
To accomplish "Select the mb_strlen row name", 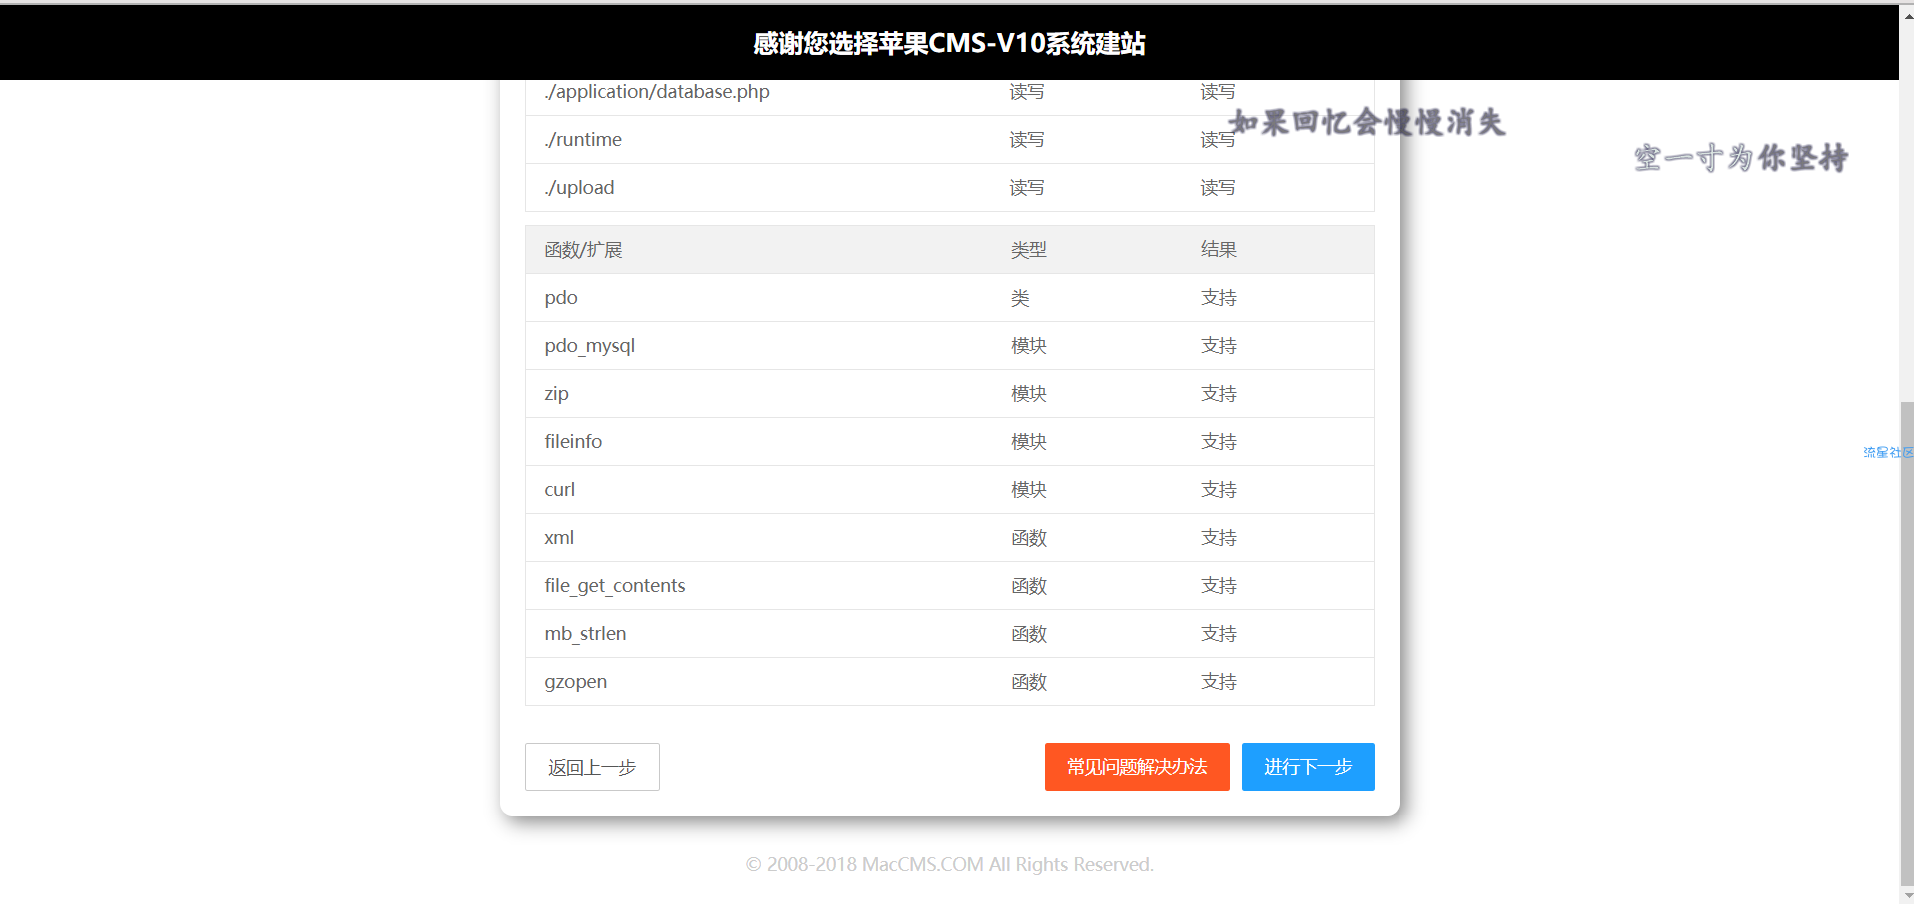I will tap(585, 633).
